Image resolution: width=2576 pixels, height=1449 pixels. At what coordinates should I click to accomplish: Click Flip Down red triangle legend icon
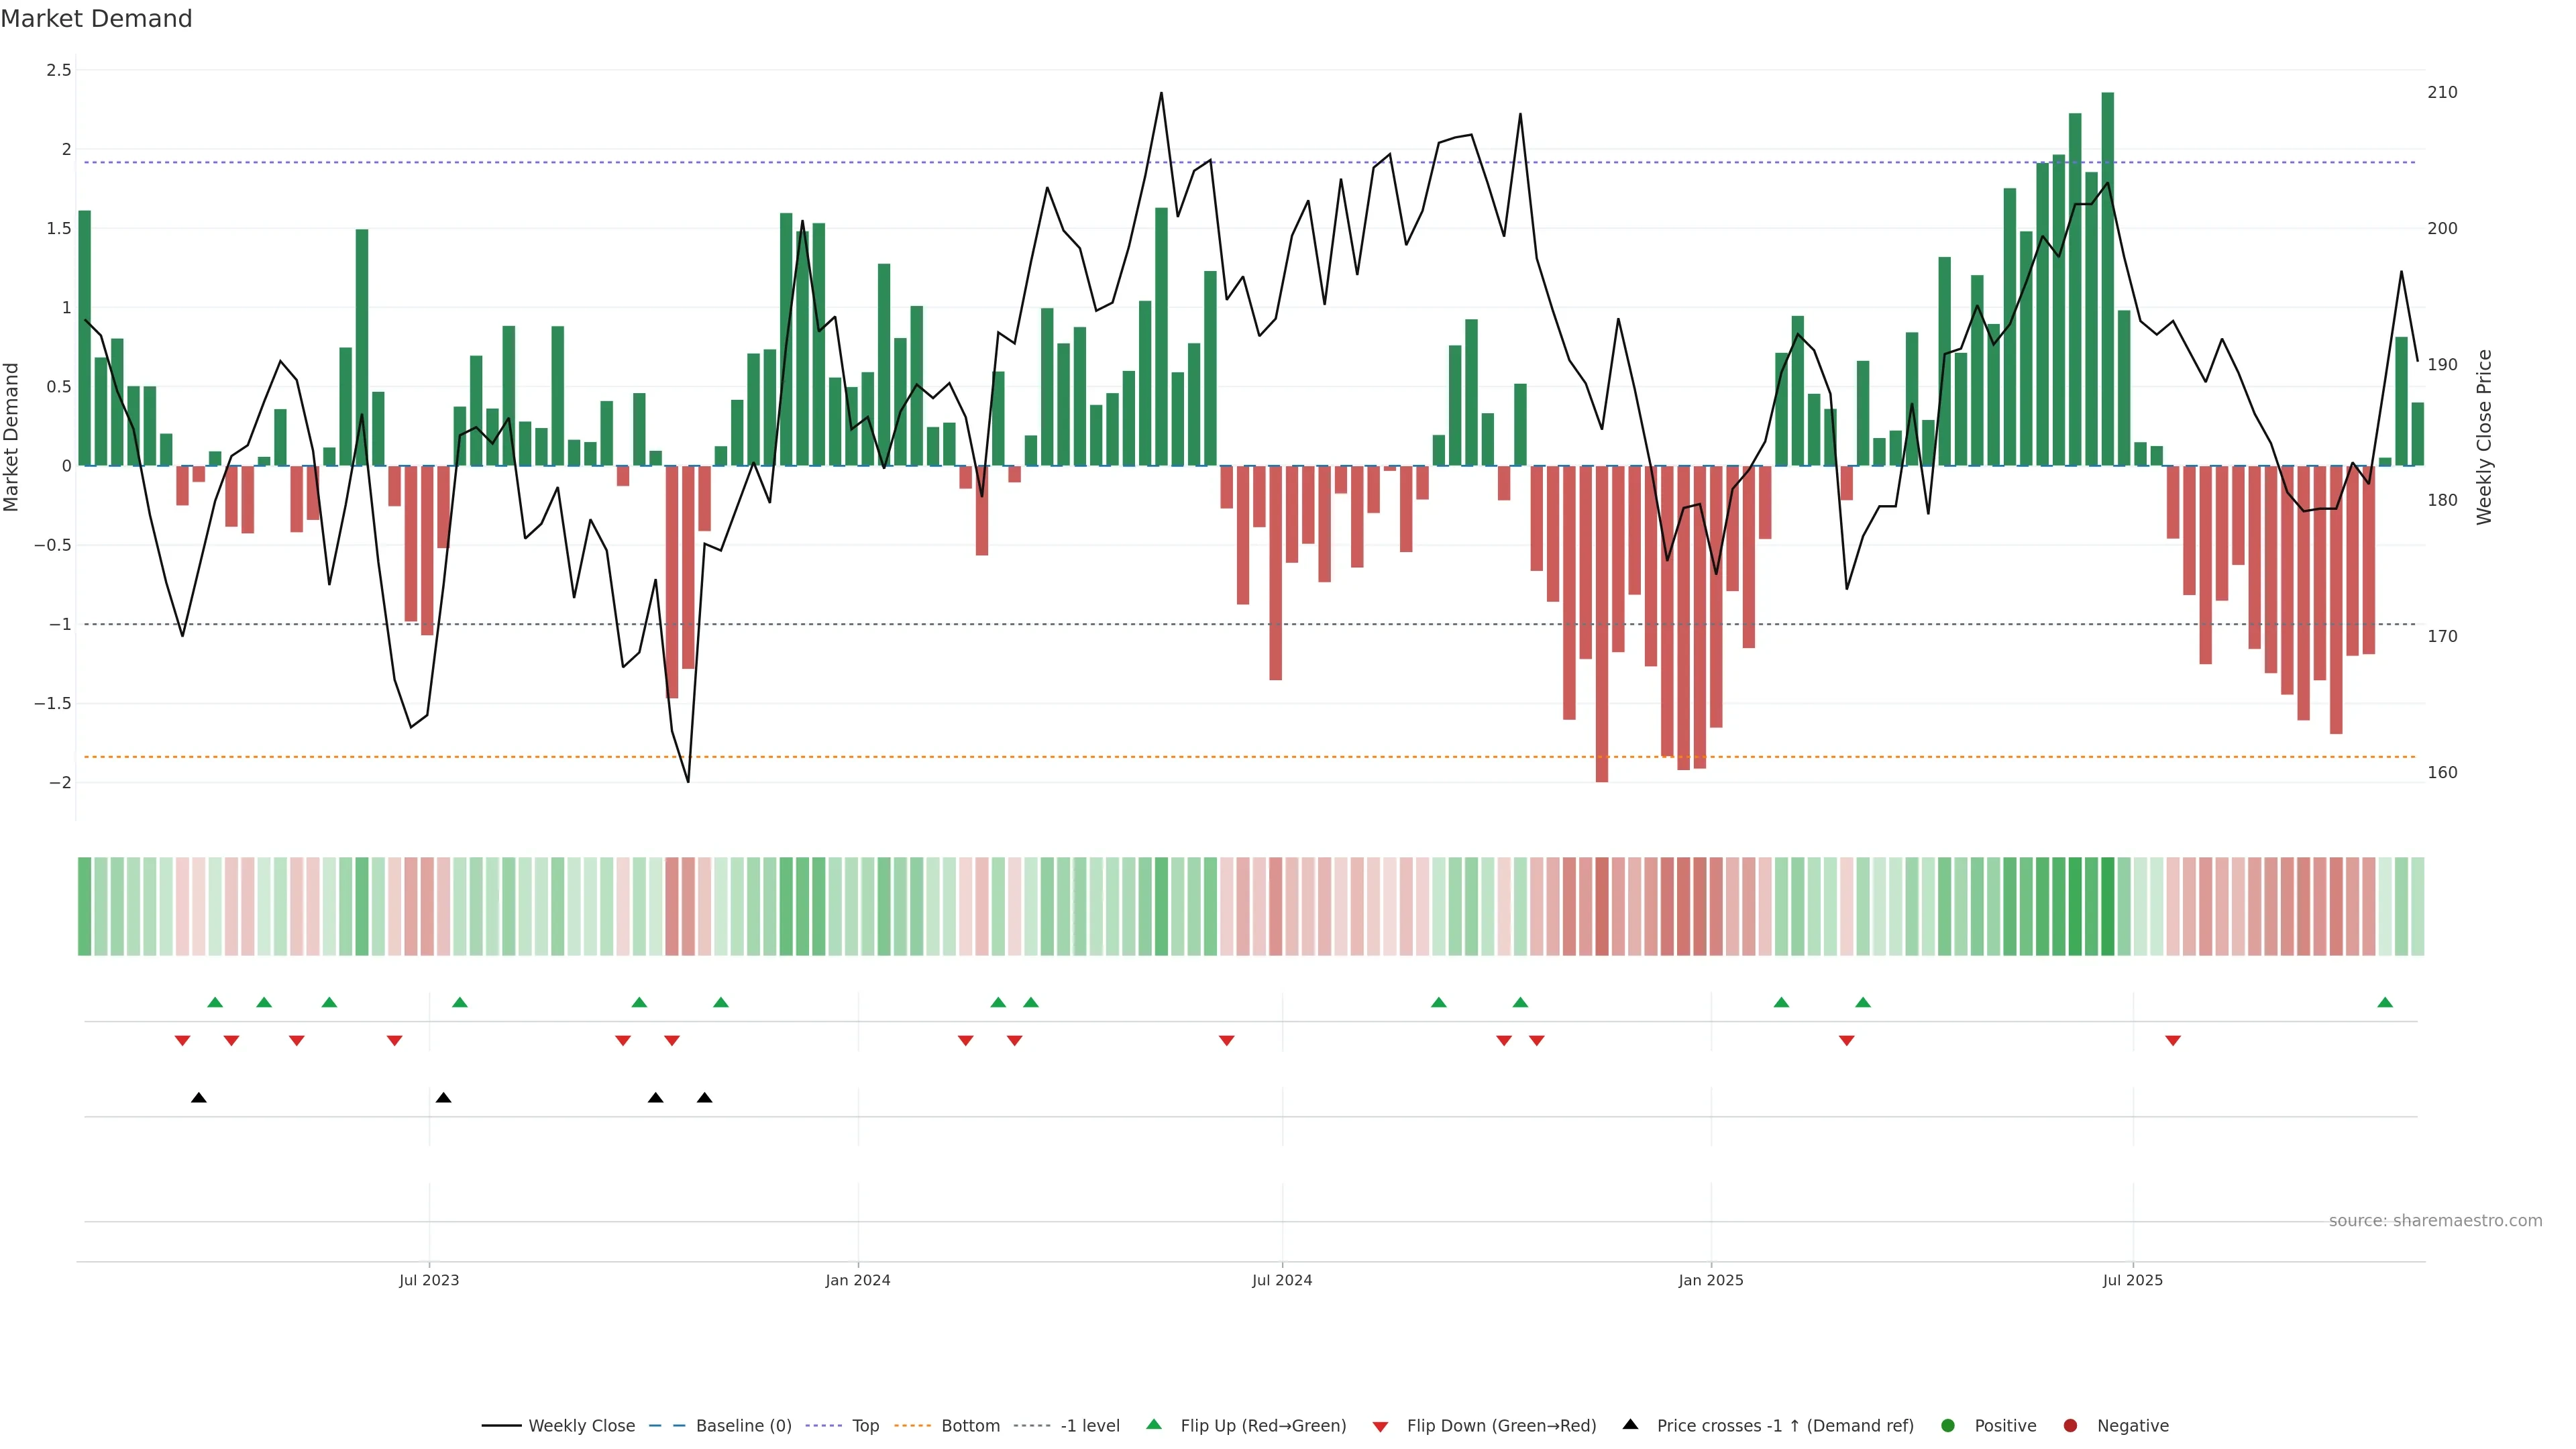click(1380, 1427)
